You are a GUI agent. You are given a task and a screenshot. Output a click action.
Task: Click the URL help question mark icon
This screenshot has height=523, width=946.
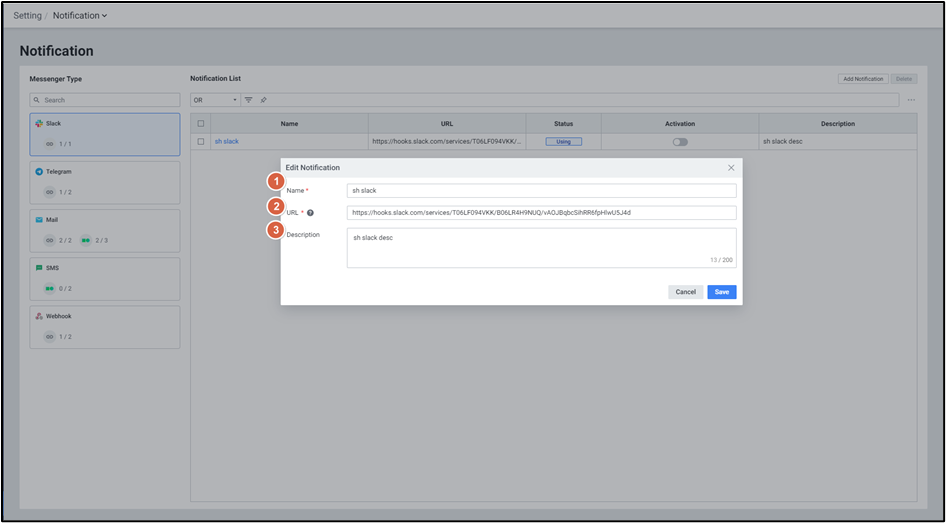click(310, 213)
